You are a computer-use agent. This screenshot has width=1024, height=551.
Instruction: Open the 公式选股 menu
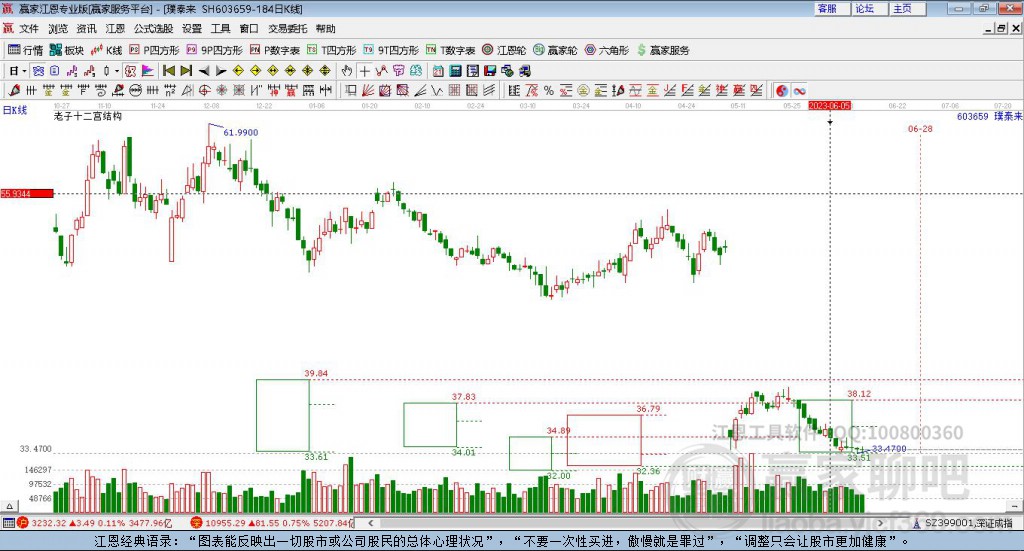[x=153, y=29]
